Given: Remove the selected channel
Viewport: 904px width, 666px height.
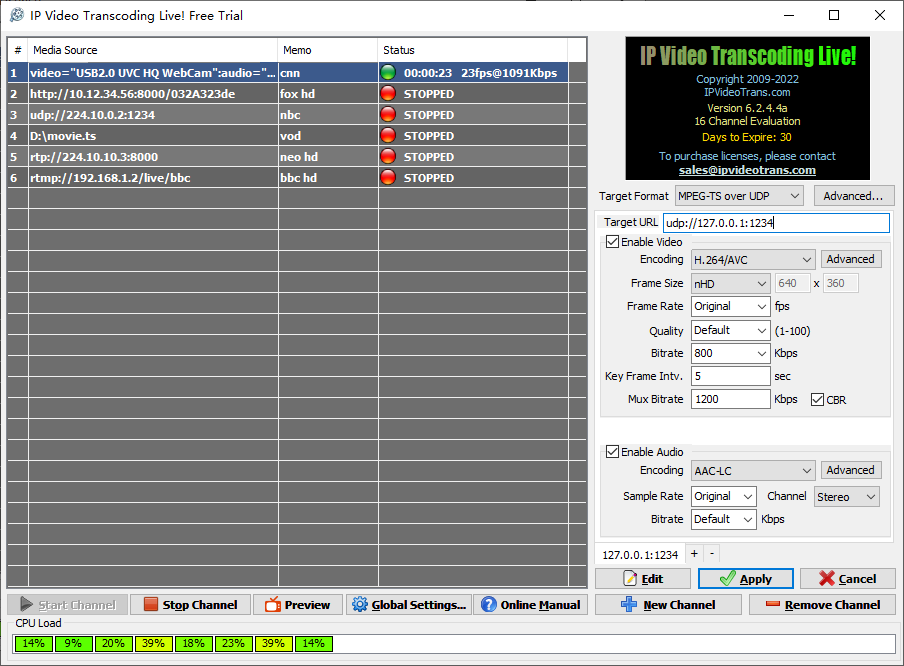Looking at the screenshot, I should tap(822, 605).
